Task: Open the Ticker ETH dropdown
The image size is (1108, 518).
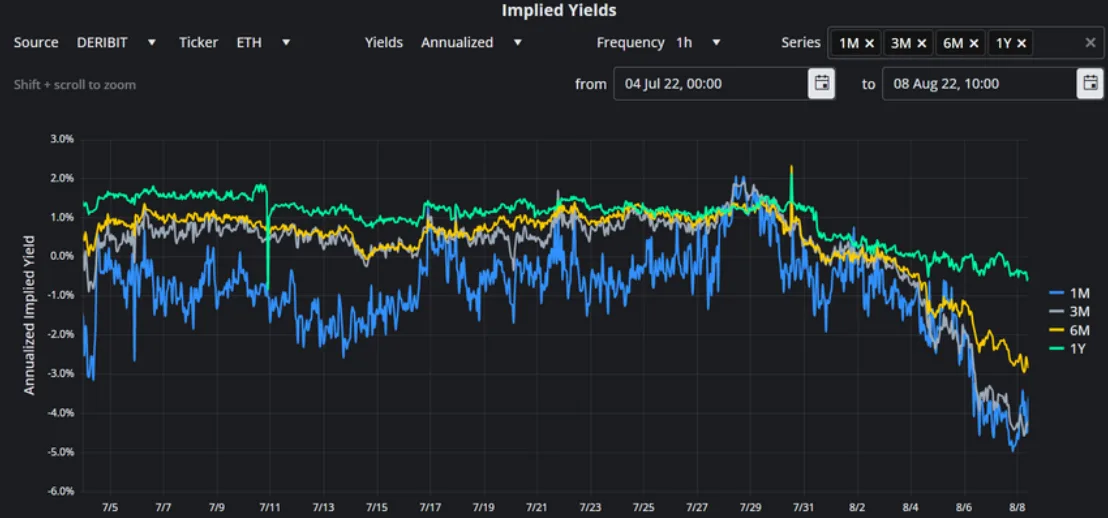Action: (263, 42)
